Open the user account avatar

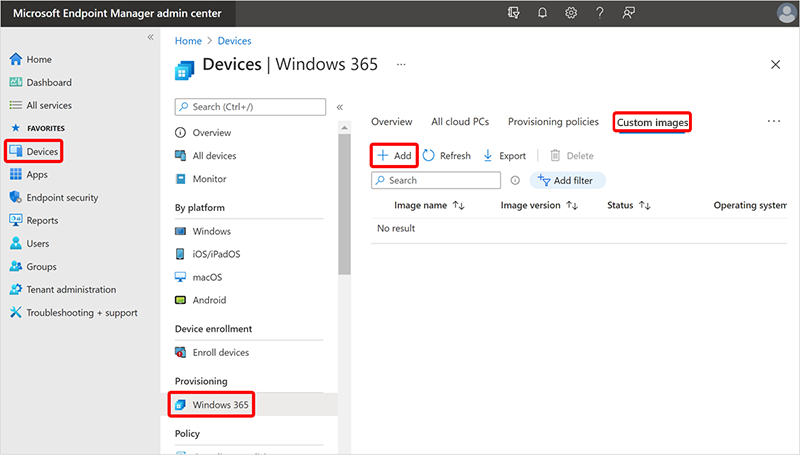[786, 13]
